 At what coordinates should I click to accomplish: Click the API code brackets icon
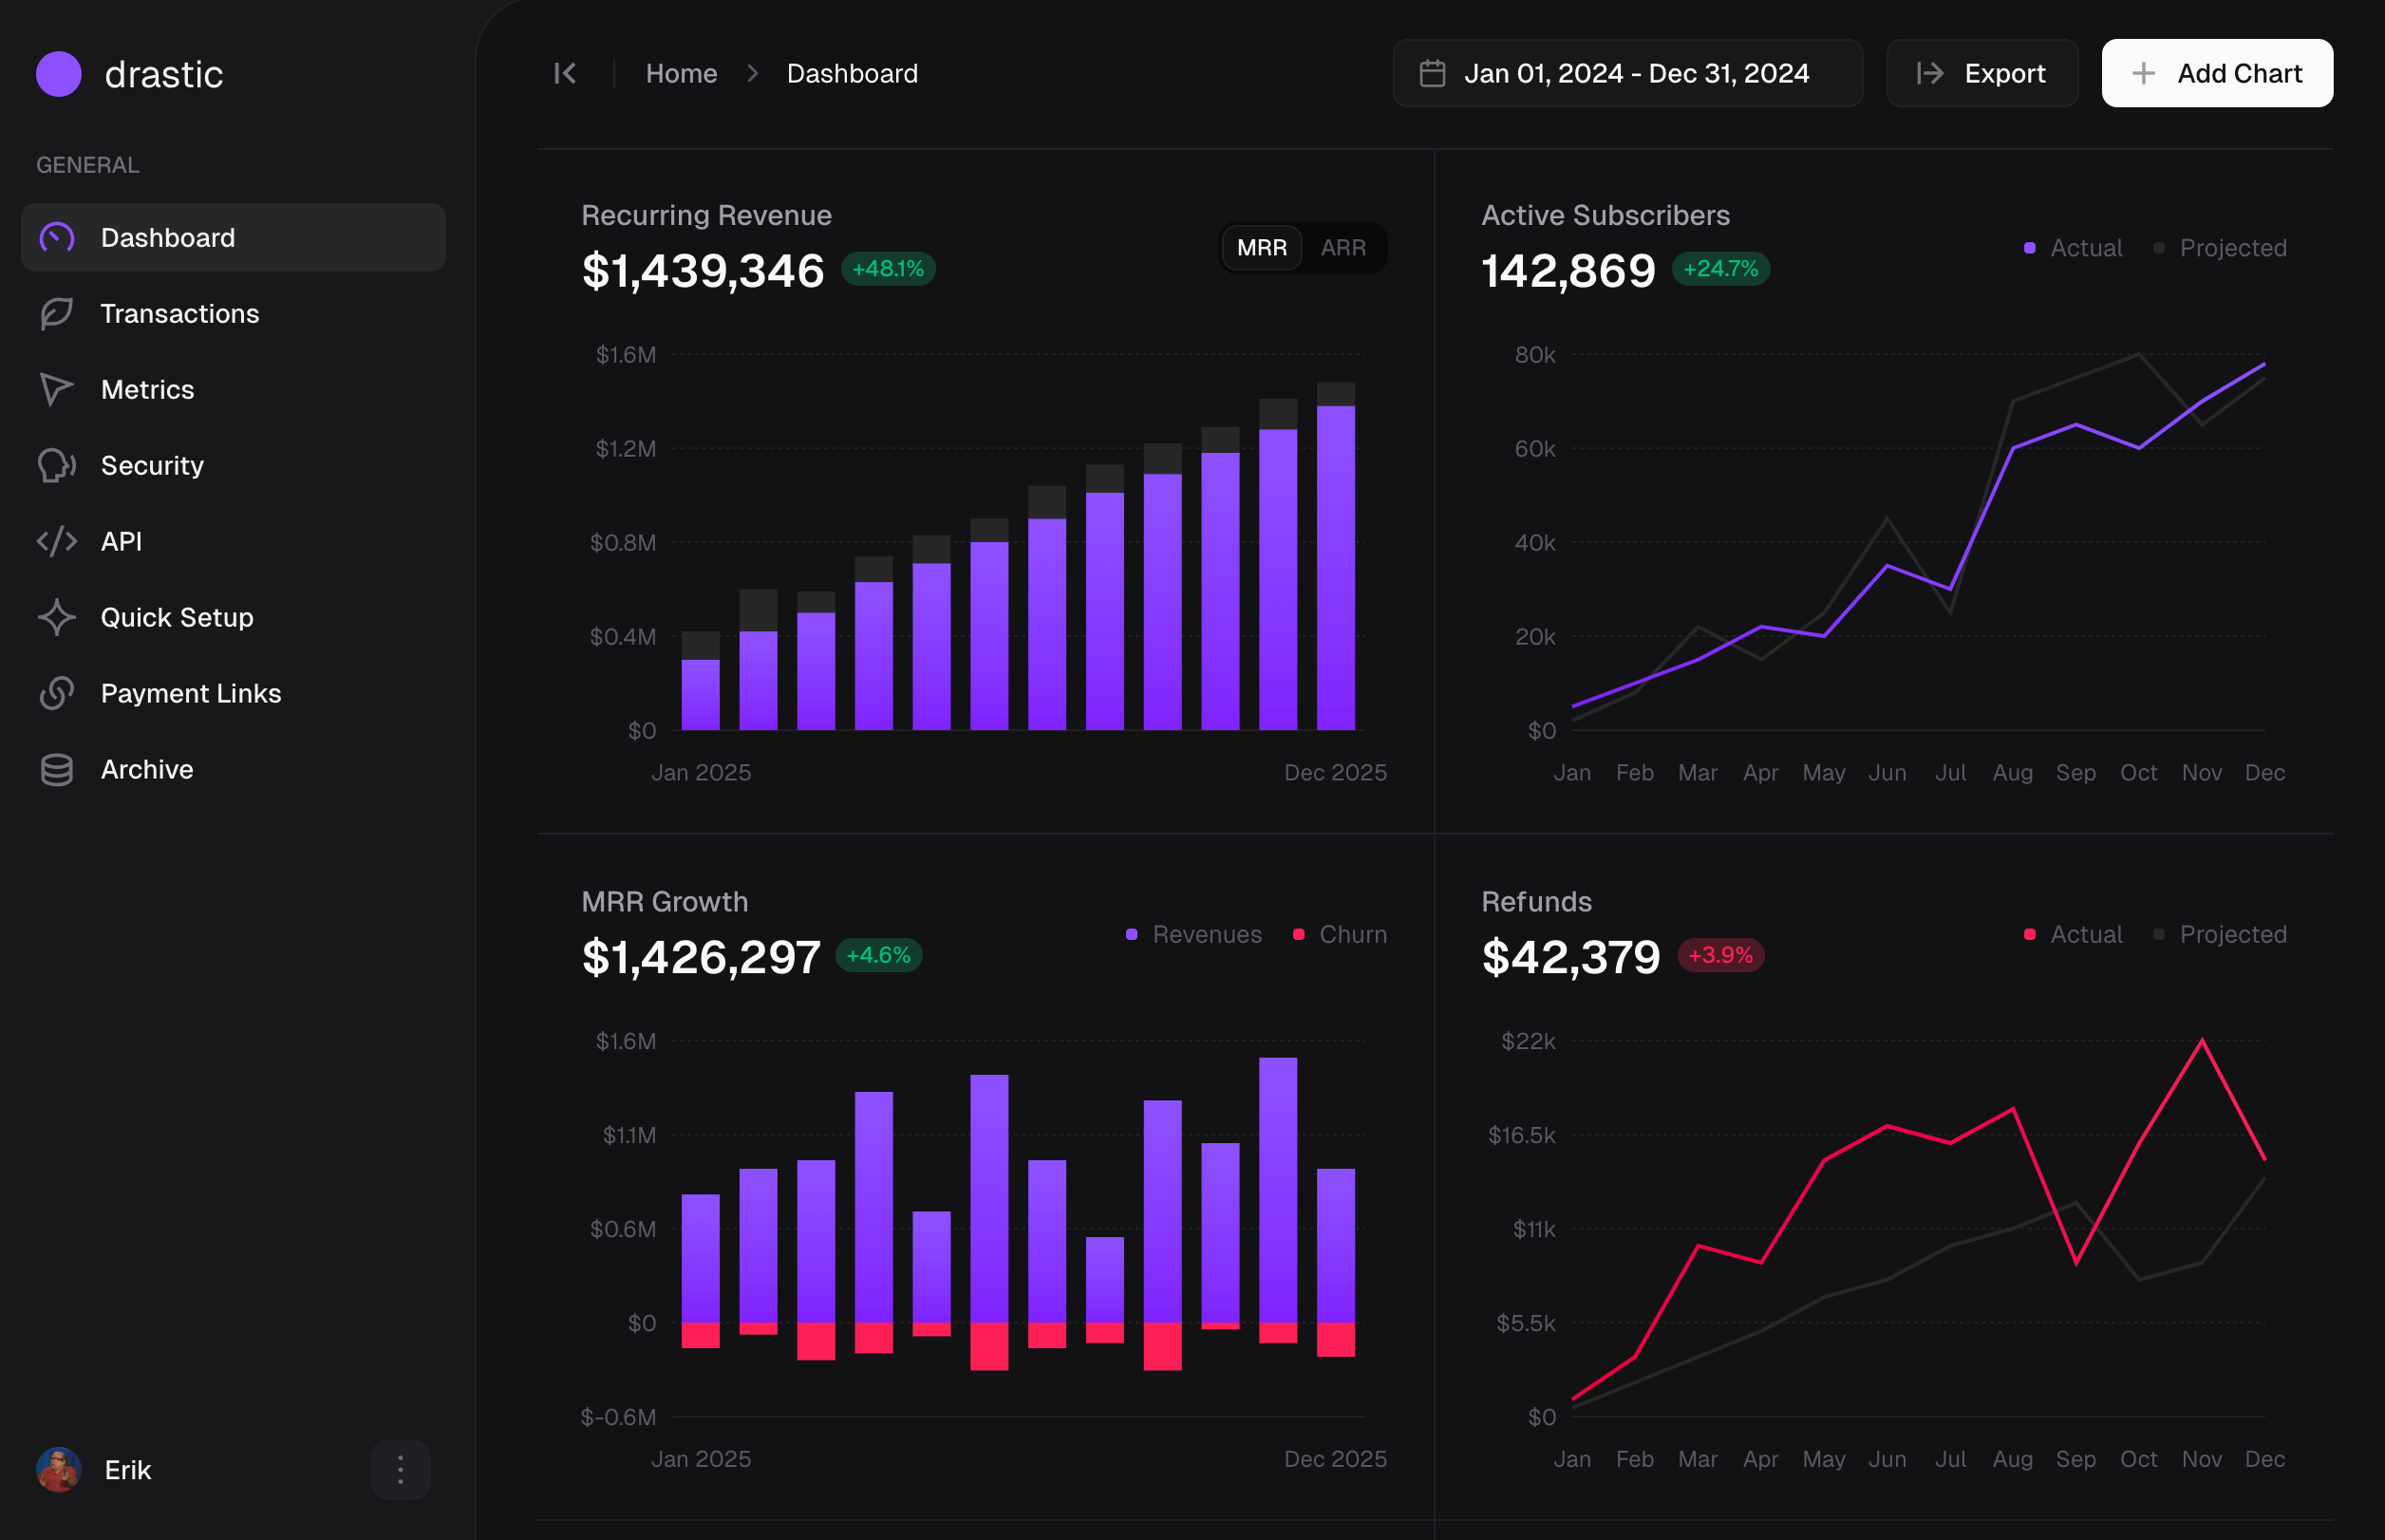click(57, 542)
